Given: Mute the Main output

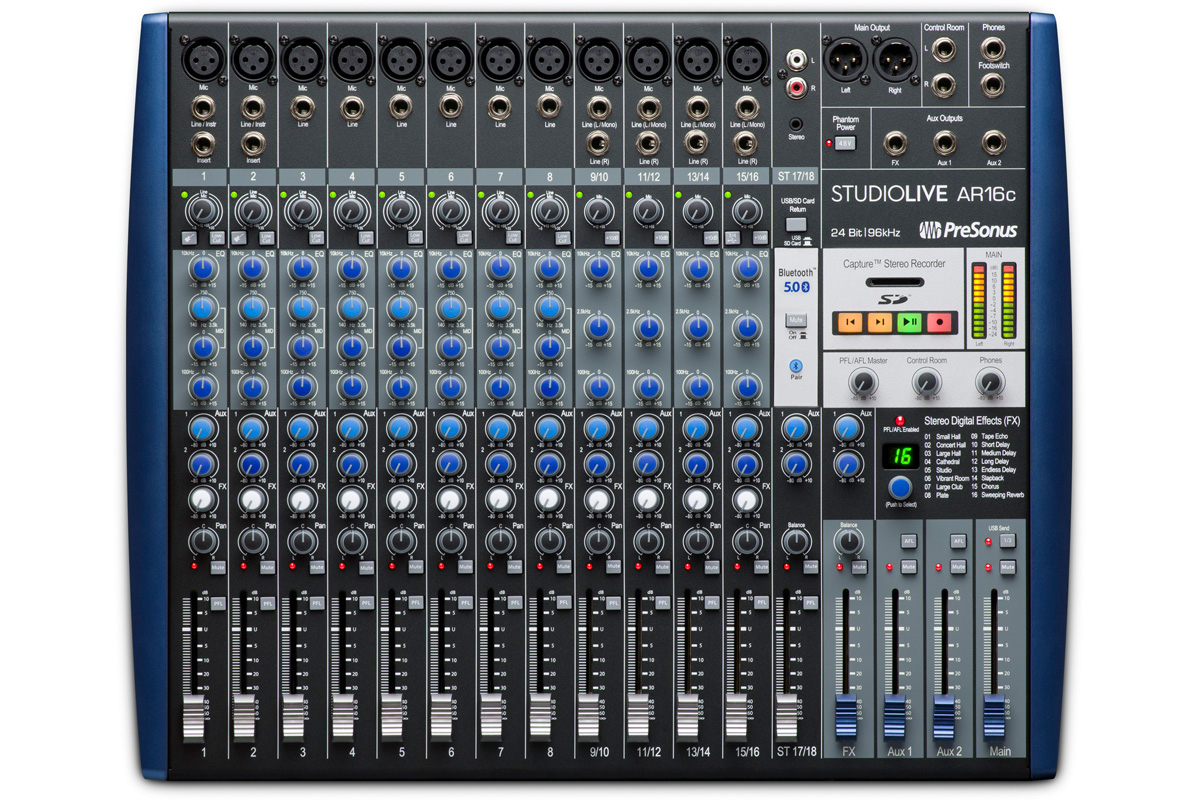Looking at the screenshot, I should 1008,567.
